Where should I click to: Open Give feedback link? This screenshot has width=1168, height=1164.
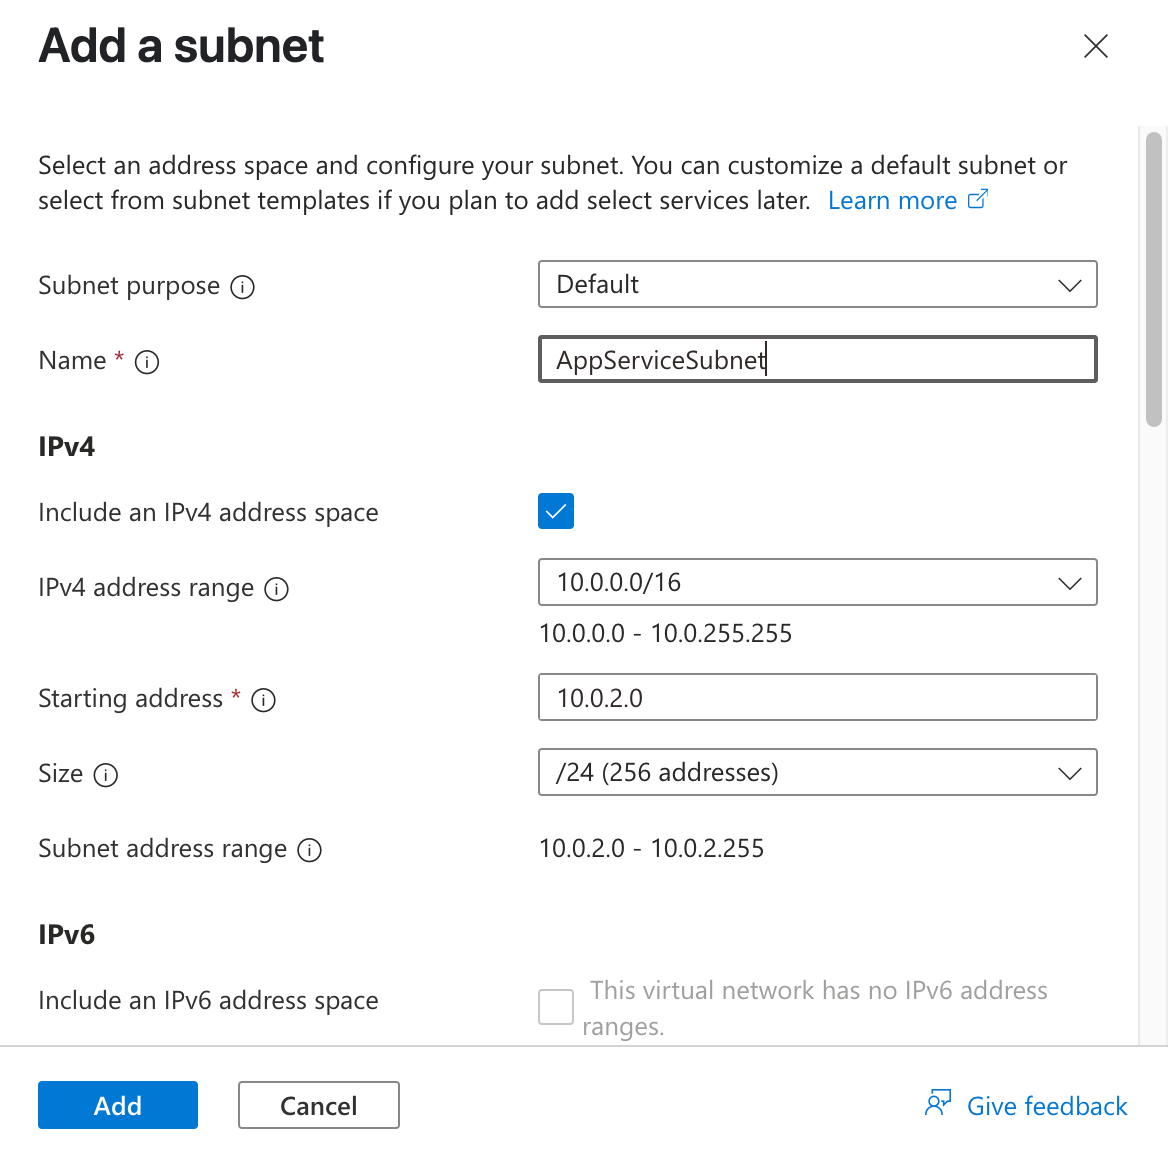[x=1046, y=1106]
